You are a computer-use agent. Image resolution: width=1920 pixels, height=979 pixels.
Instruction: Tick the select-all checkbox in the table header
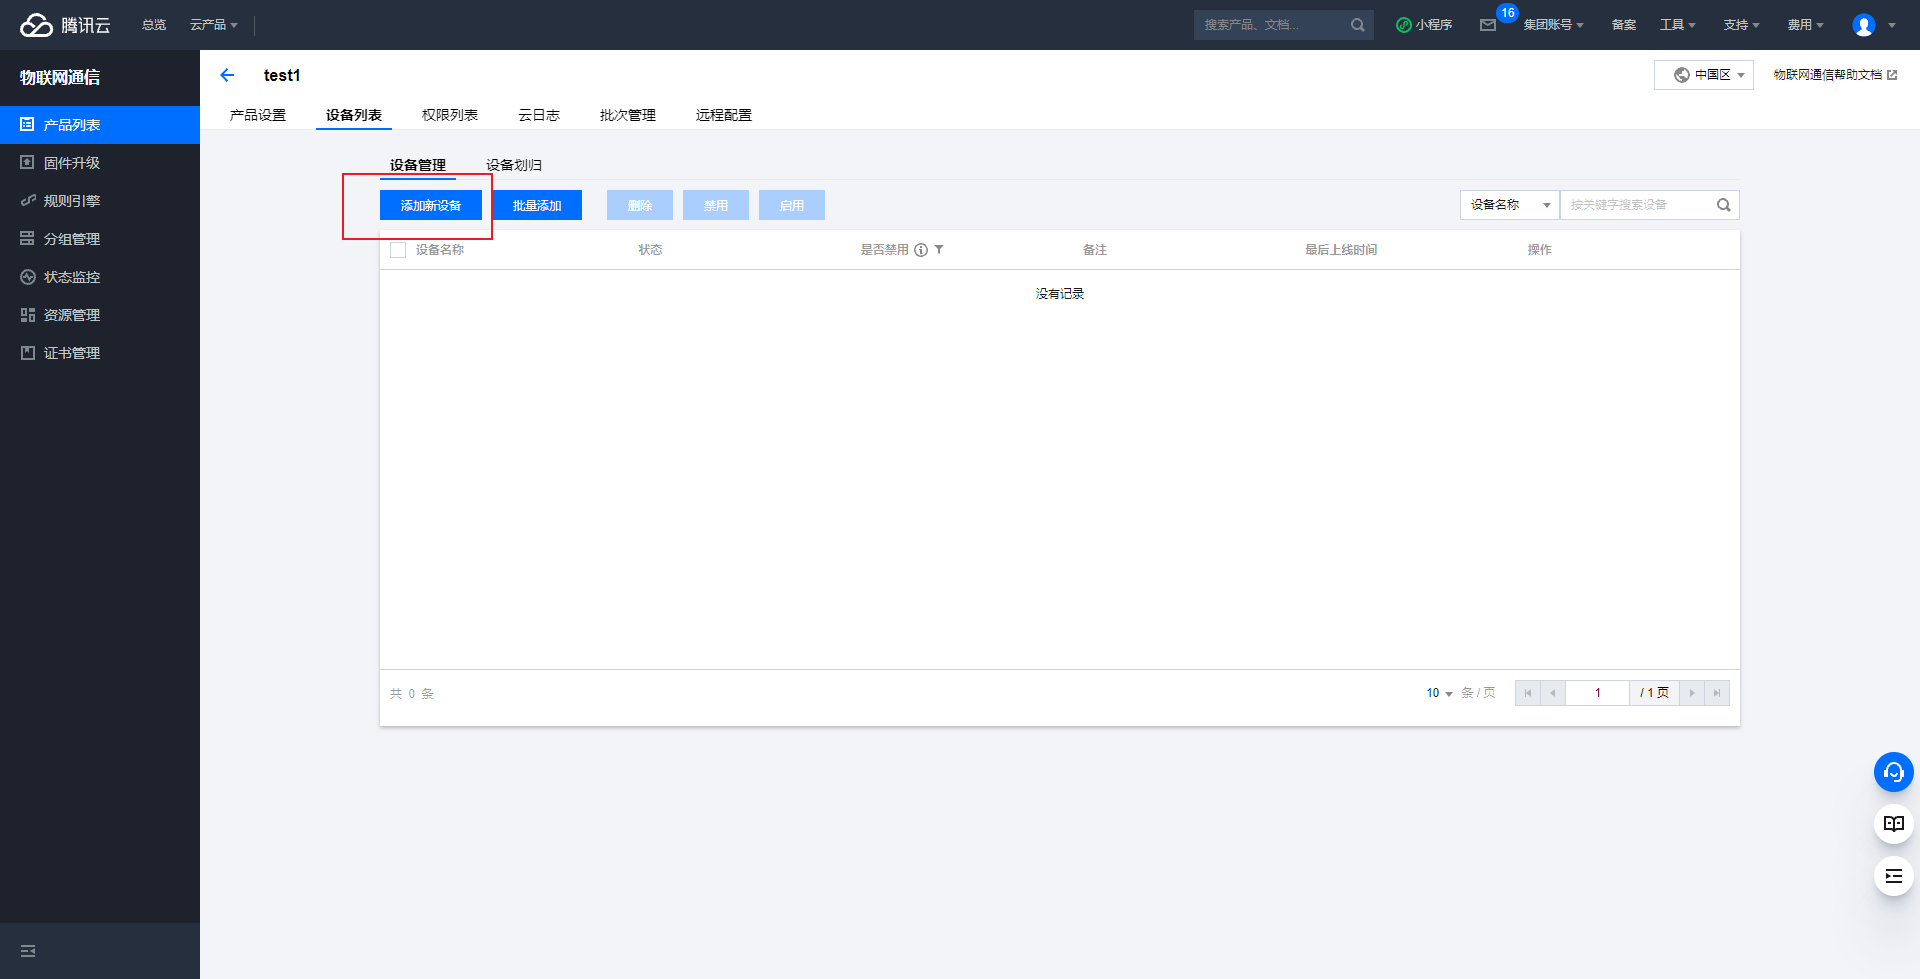tap(398, 250)
